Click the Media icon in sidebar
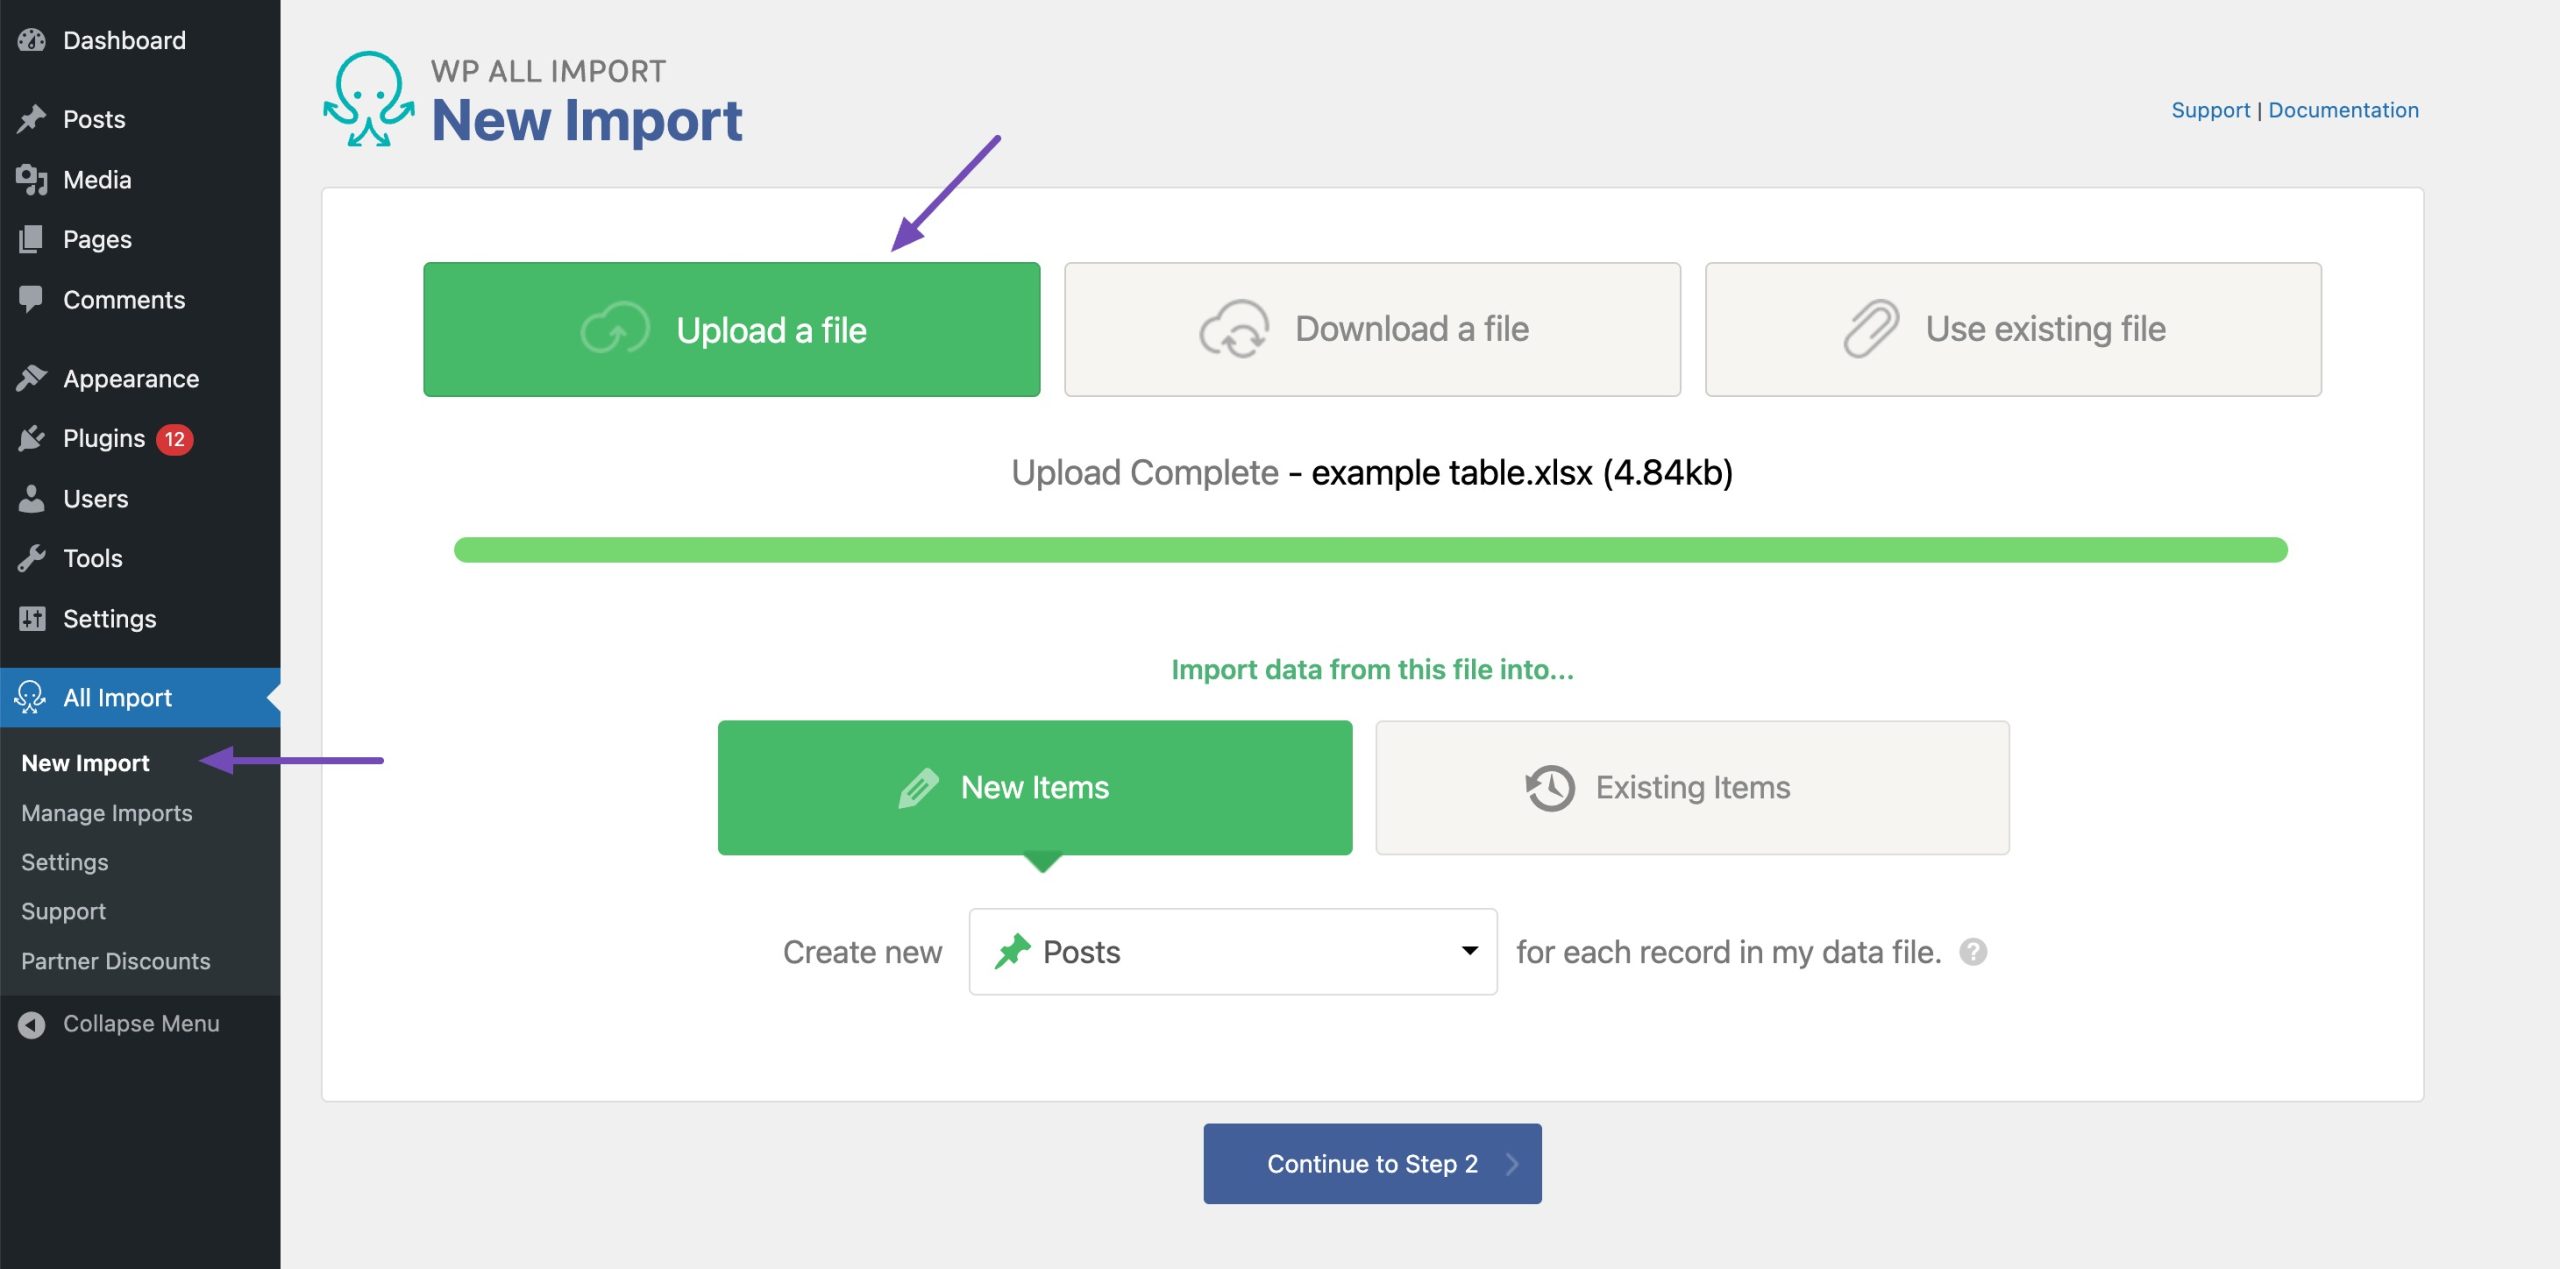The image size is (2560, 1269). [x=32, y=180]
